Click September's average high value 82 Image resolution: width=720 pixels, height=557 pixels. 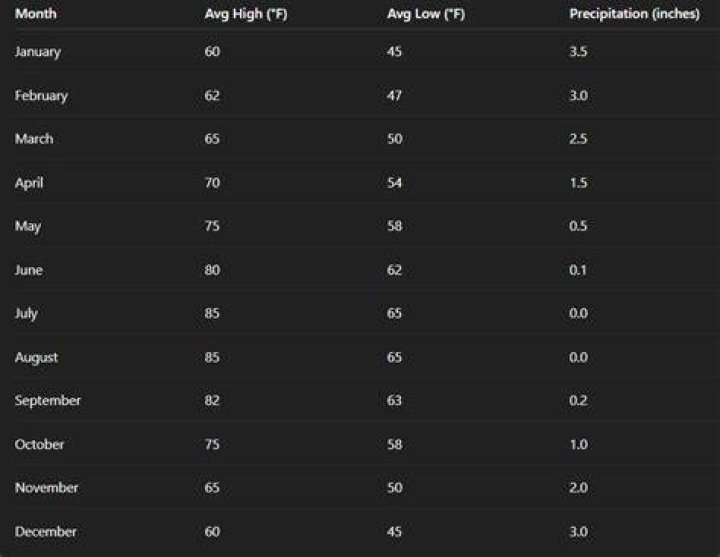tap(212, 400)
